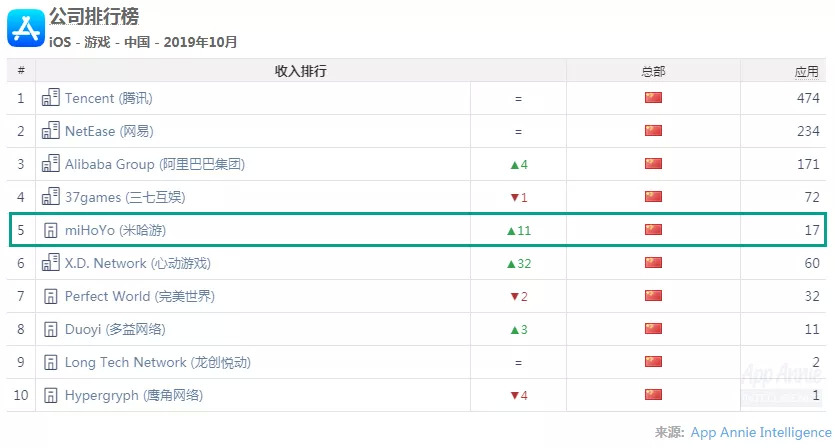This screenshot has height=448, width=835.
Task: Open the Perfect World (完美世界) link
Action: tap(139, 296)
